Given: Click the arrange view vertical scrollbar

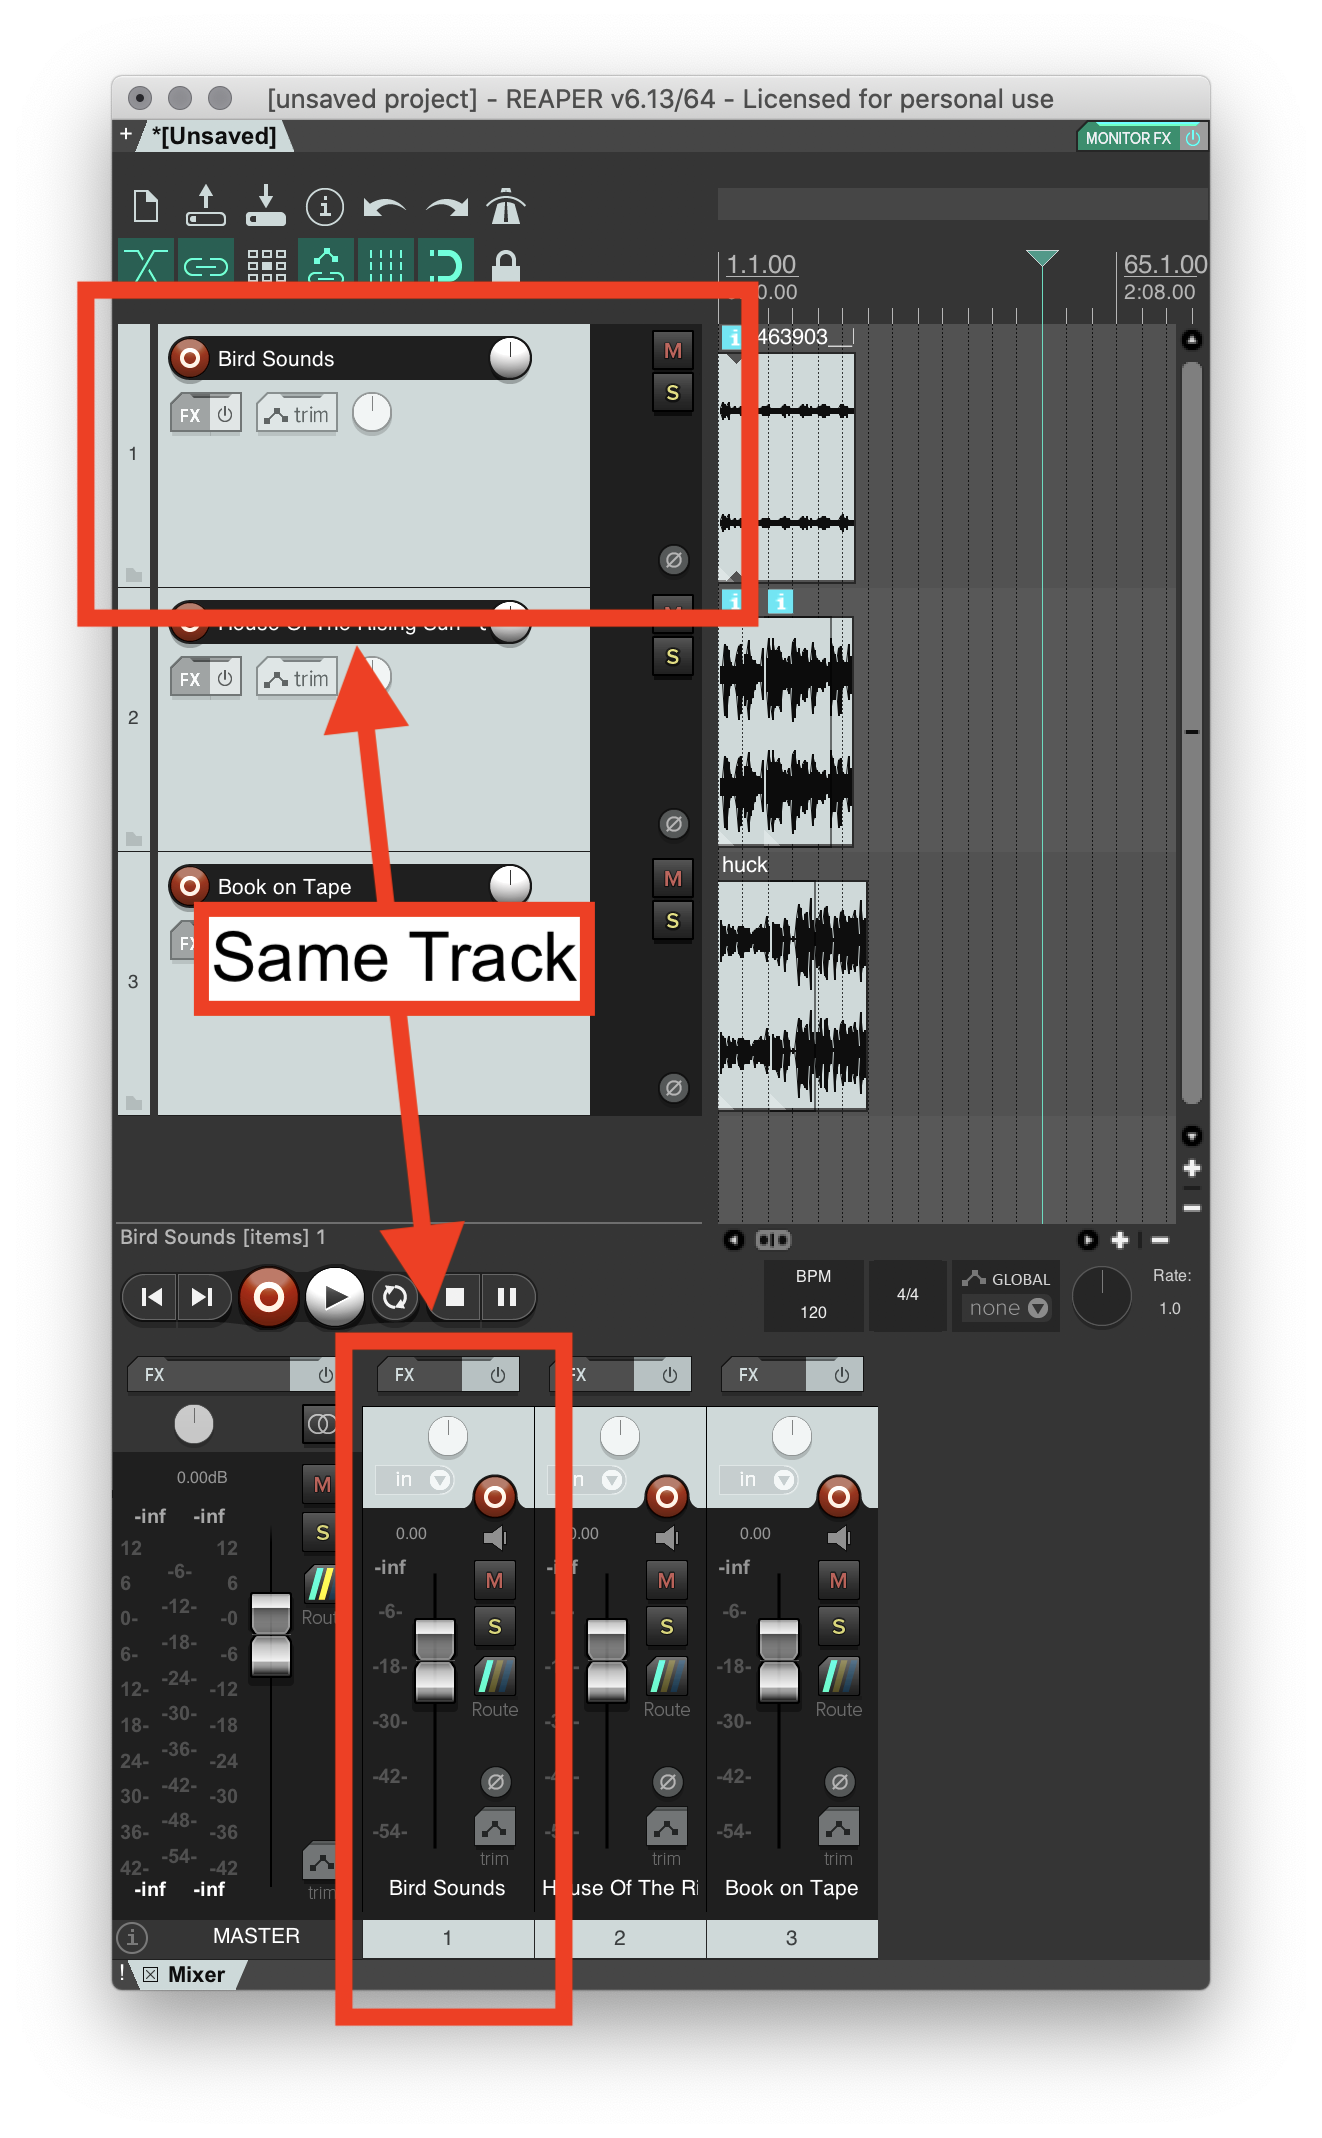Looking at the screenshot, I should 1192,732.
